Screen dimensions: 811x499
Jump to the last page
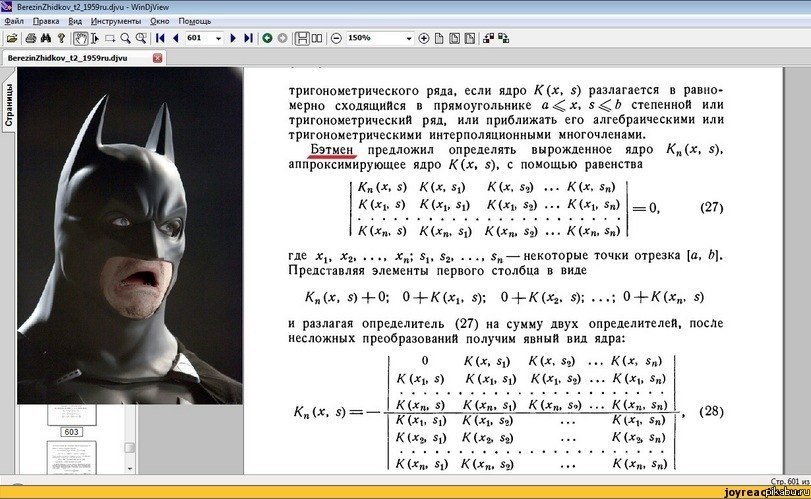(x=248, y=38)
